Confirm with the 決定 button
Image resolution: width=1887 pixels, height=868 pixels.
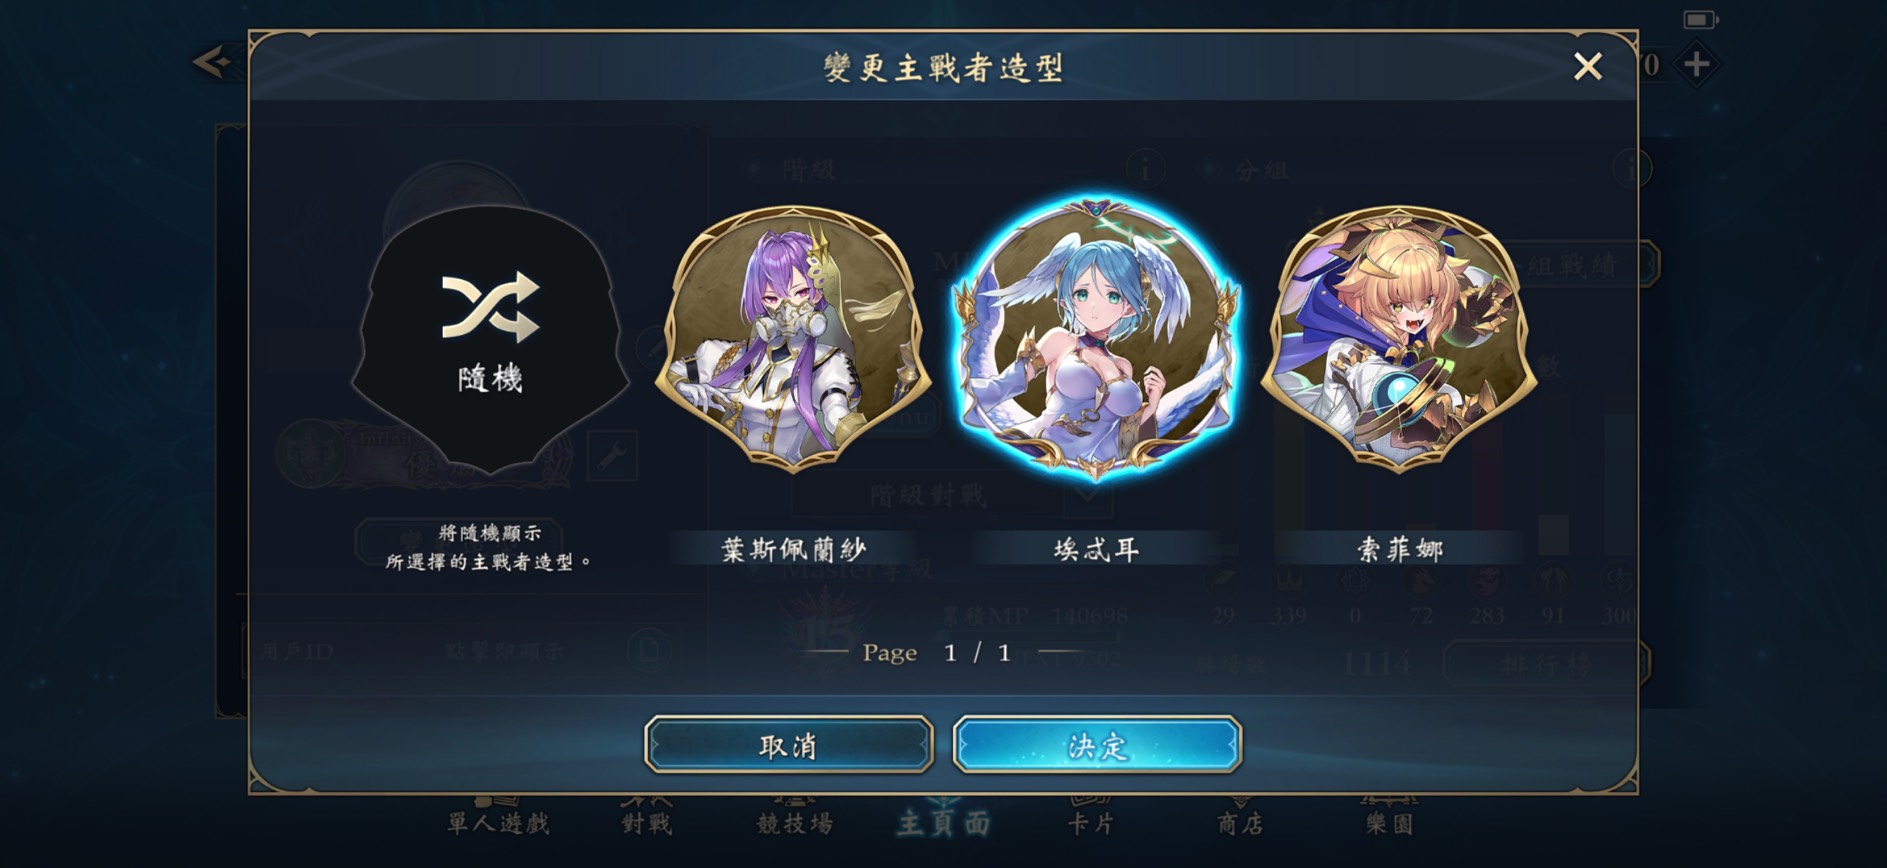[1097, 745]
